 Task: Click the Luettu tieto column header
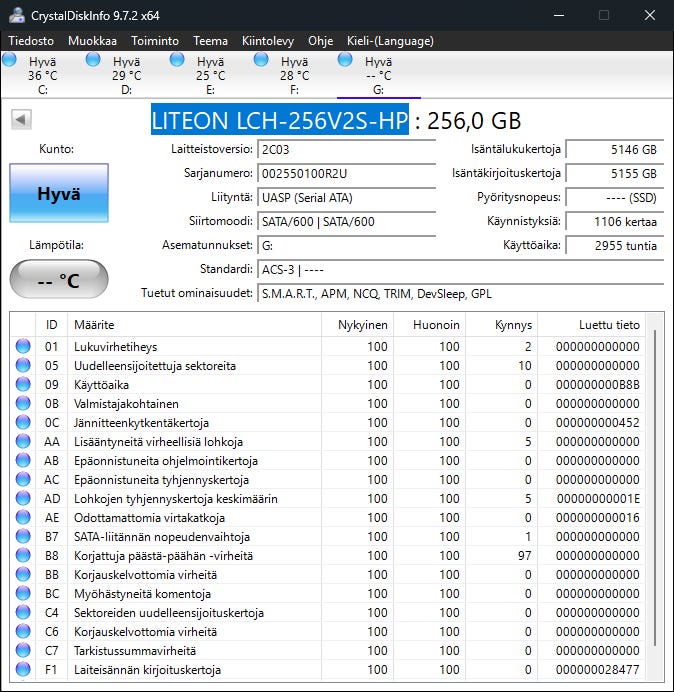[x=608, y=325]
